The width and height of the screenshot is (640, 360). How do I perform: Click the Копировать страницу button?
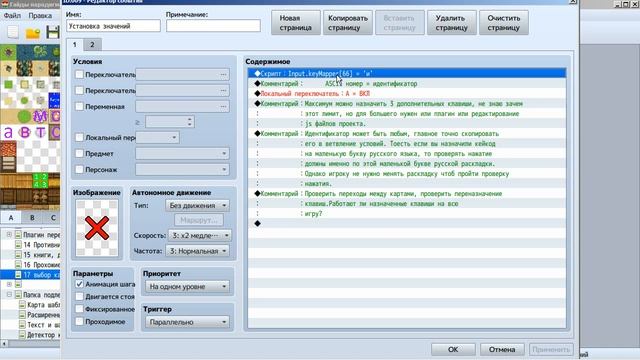(348, 23)
